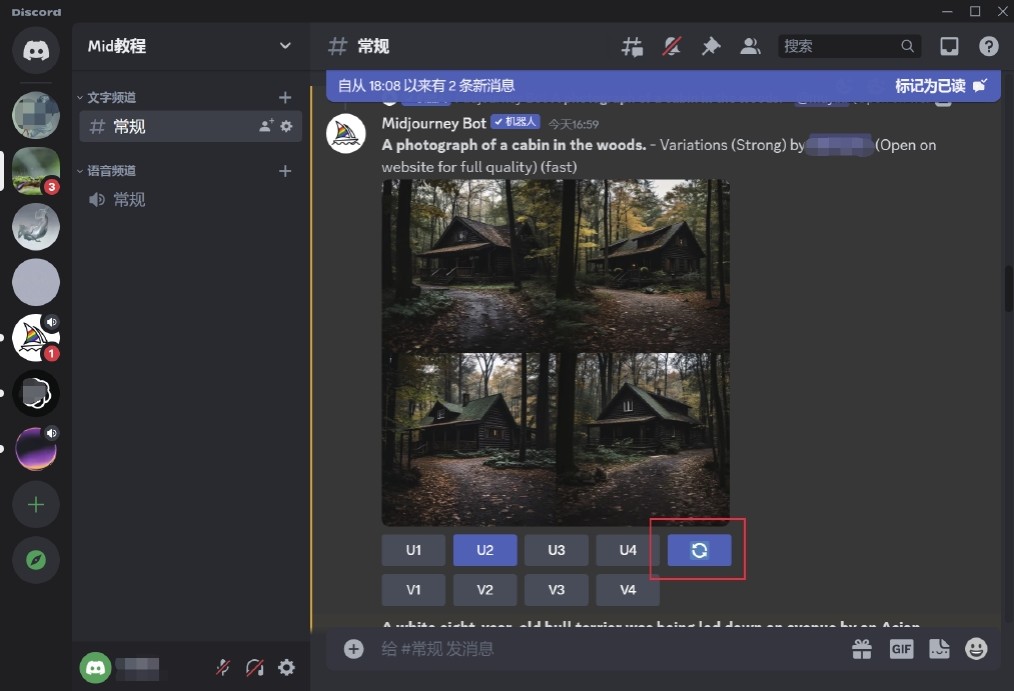The height and width of the screenshot is (691, 1014).
Task: Open the black swirl server icon
Action: point(36,393)
